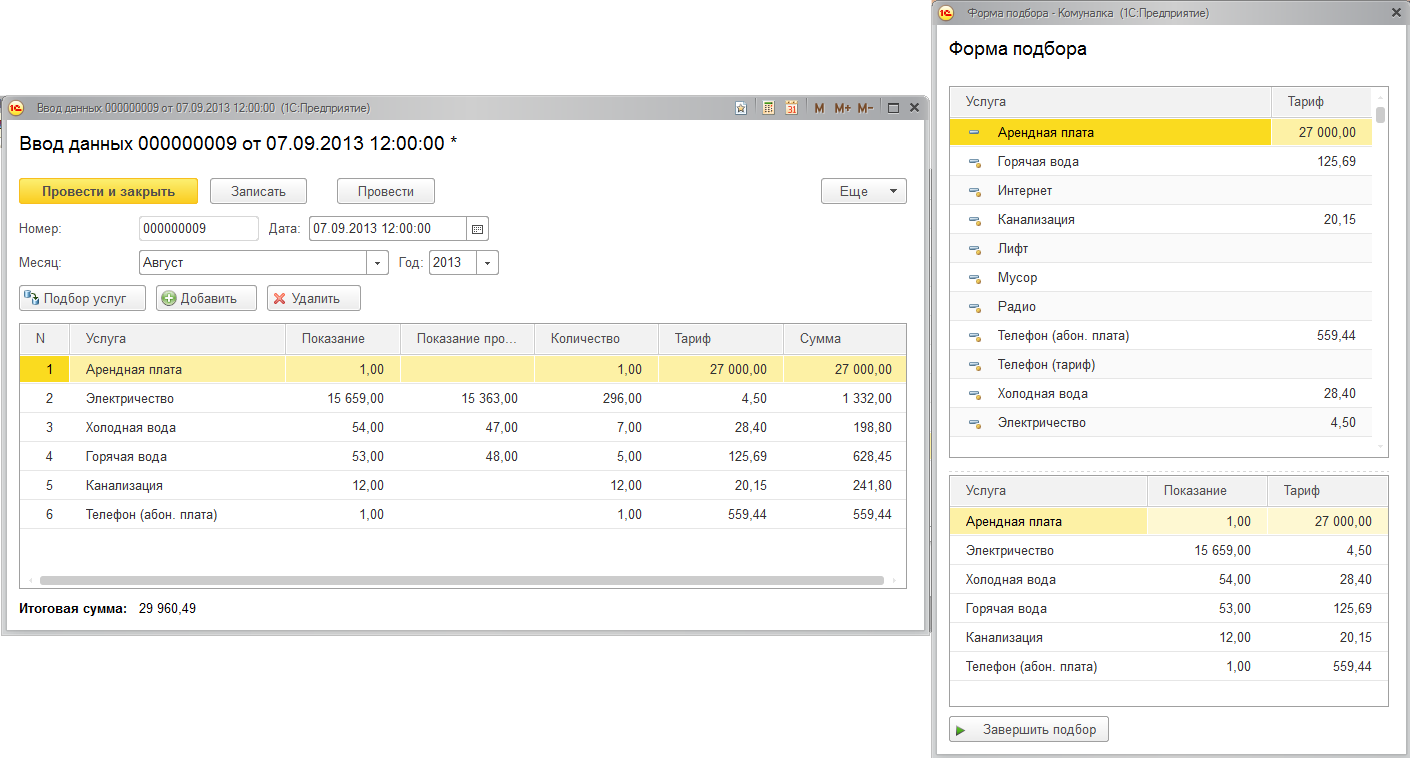Select Канализация in lower selection table
1410x758 pixels.
pyautogui.click(x=1169, y=638)
